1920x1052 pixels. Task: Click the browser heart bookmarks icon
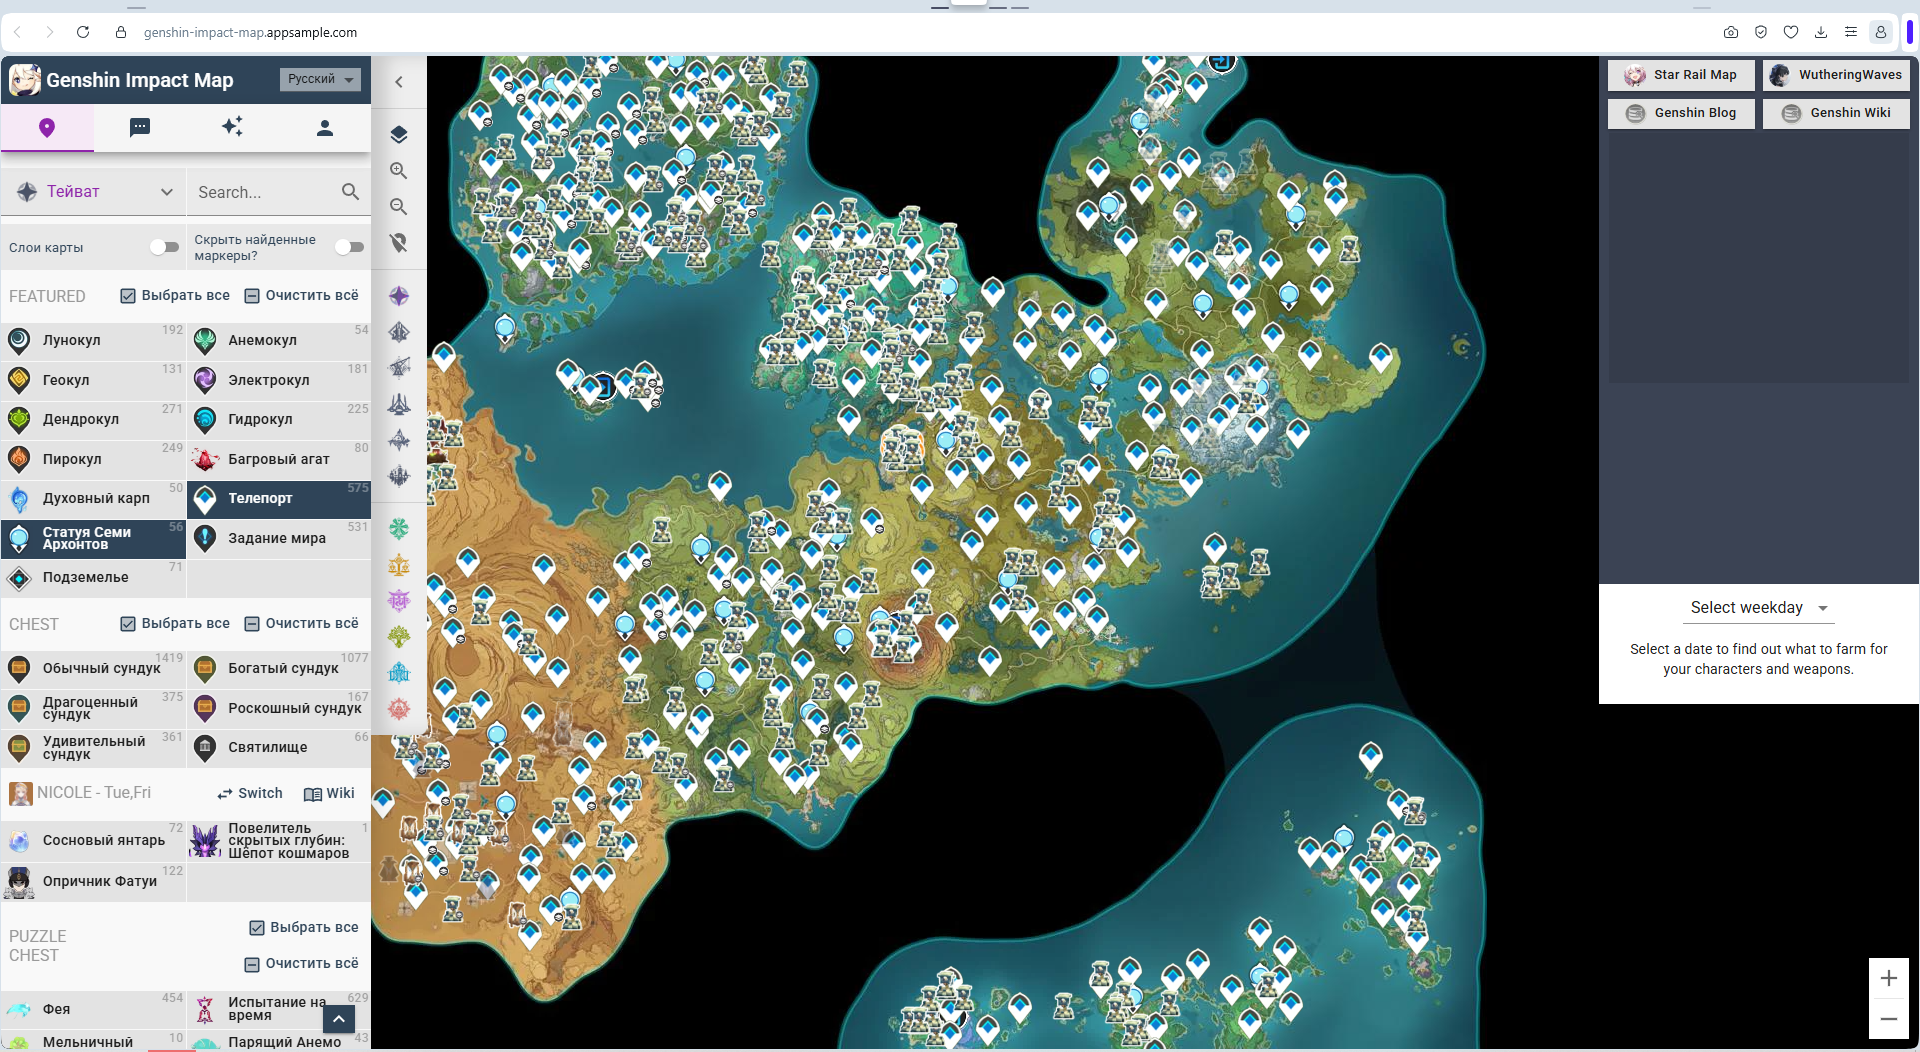pos(1791,32)
